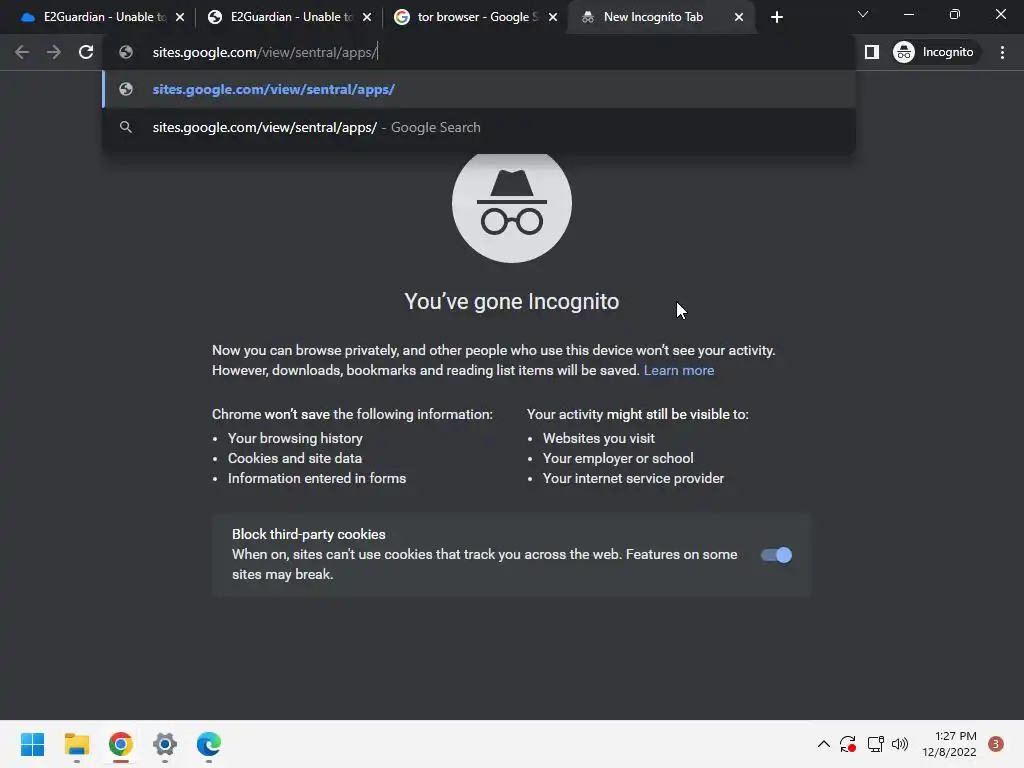The width and height of the screenshot is (1024, 768).
Task: Click 'Cookies and site data' list item
Action: [295, 458]
